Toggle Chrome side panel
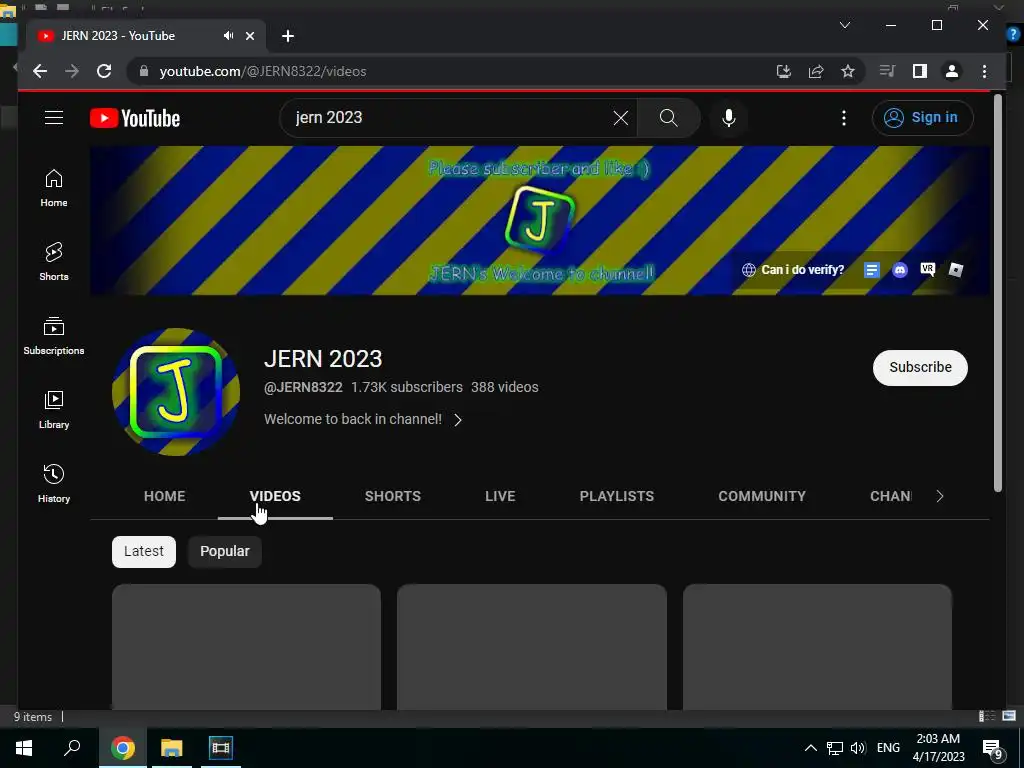 click(x=920, y=71)
